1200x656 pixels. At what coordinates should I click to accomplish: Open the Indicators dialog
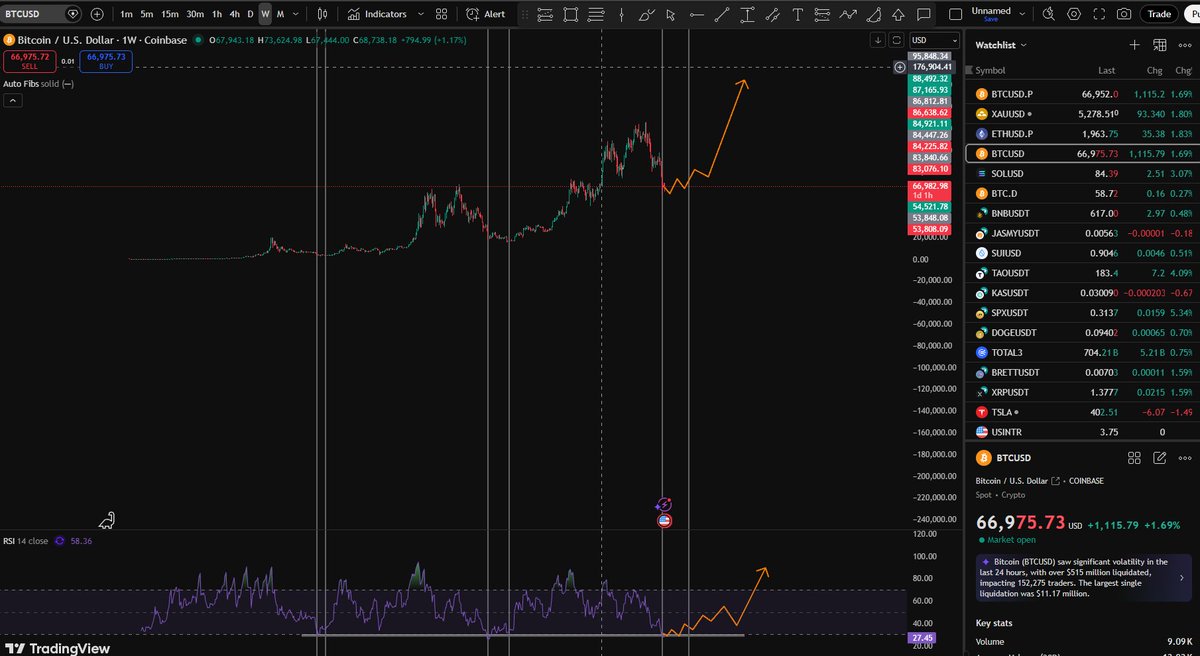click(377, 14)
